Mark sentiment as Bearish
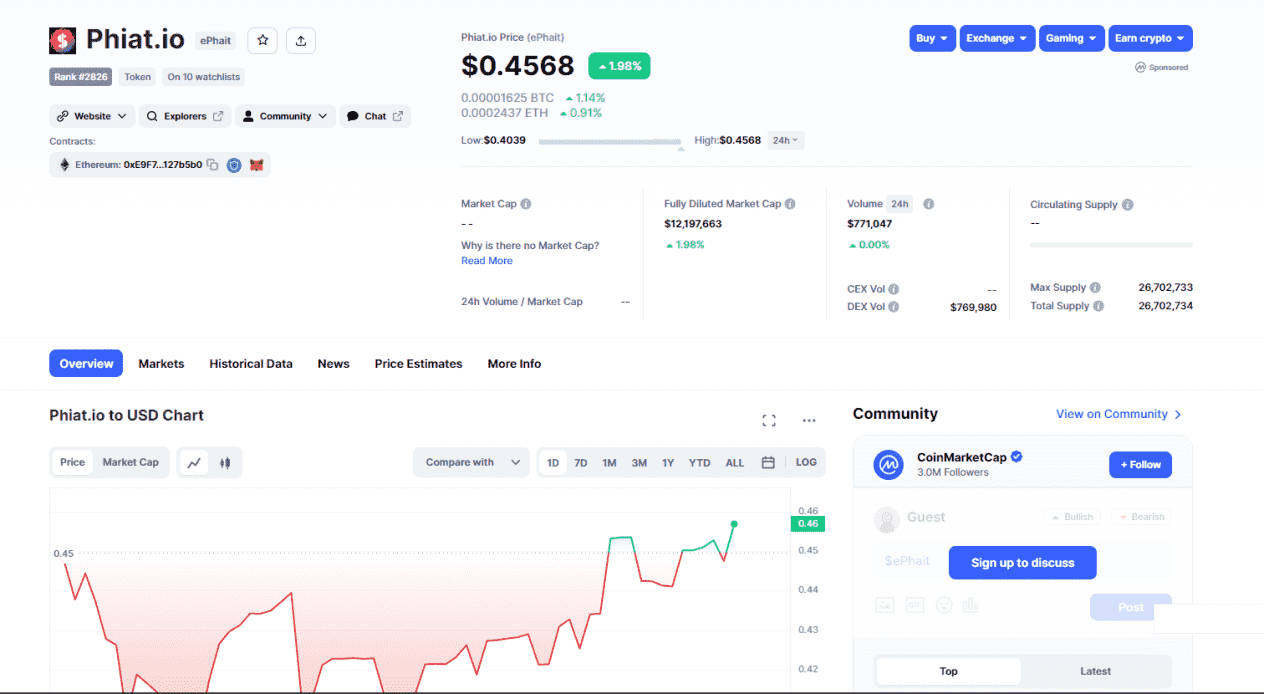The width and height of the screenshot is (1264, 694). 1140,517
